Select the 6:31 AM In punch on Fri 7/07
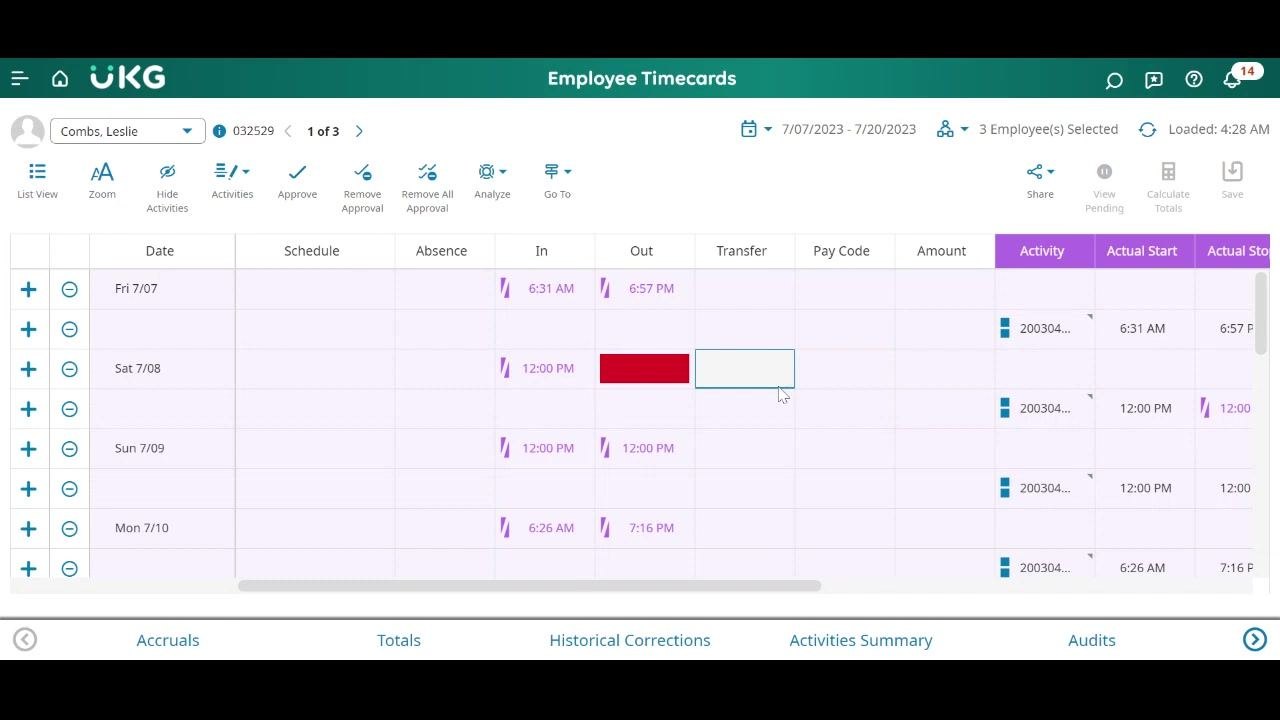The height and width of the screenshot is (720, 1280). click(x=545, y=288)
